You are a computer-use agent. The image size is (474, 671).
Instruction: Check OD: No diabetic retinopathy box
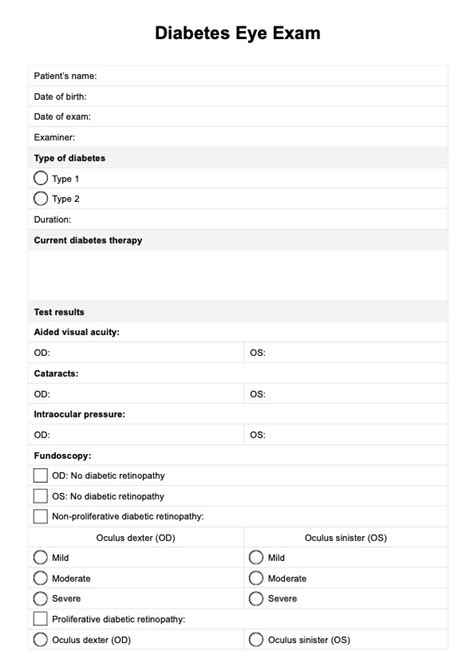[41, 475]
